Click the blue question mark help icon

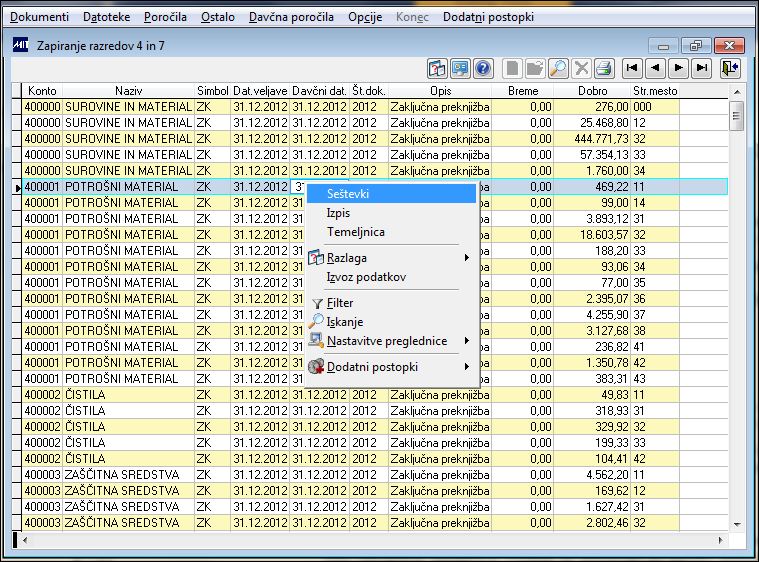point(483,69)
